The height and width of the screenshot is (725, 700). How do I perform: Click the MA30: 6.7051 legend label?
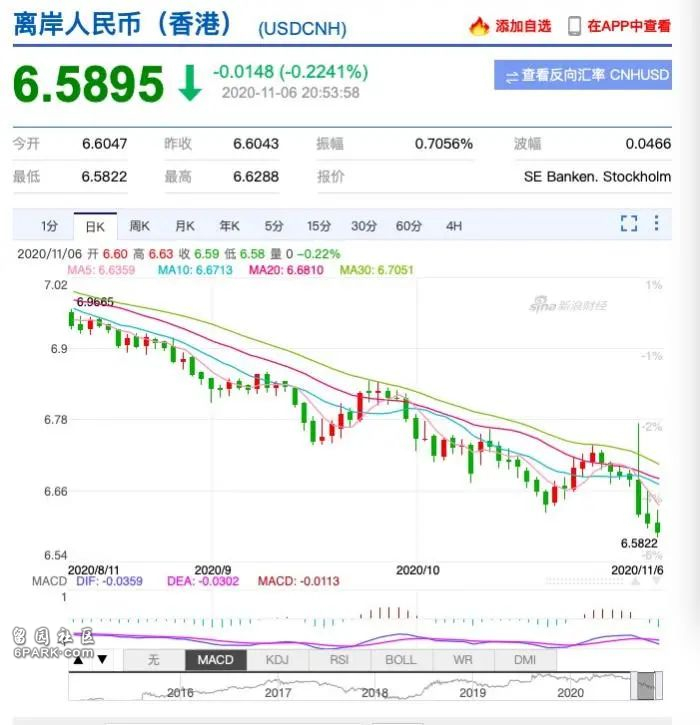[377, 270]
